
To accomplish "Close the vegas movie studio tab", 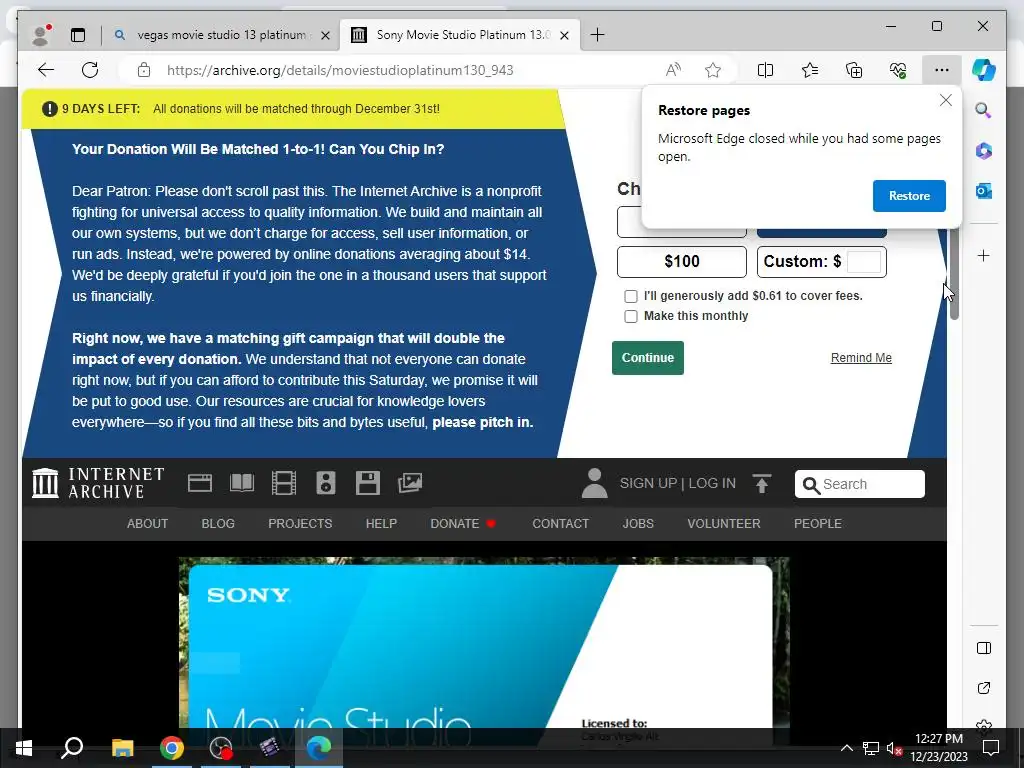I will 325,35.
